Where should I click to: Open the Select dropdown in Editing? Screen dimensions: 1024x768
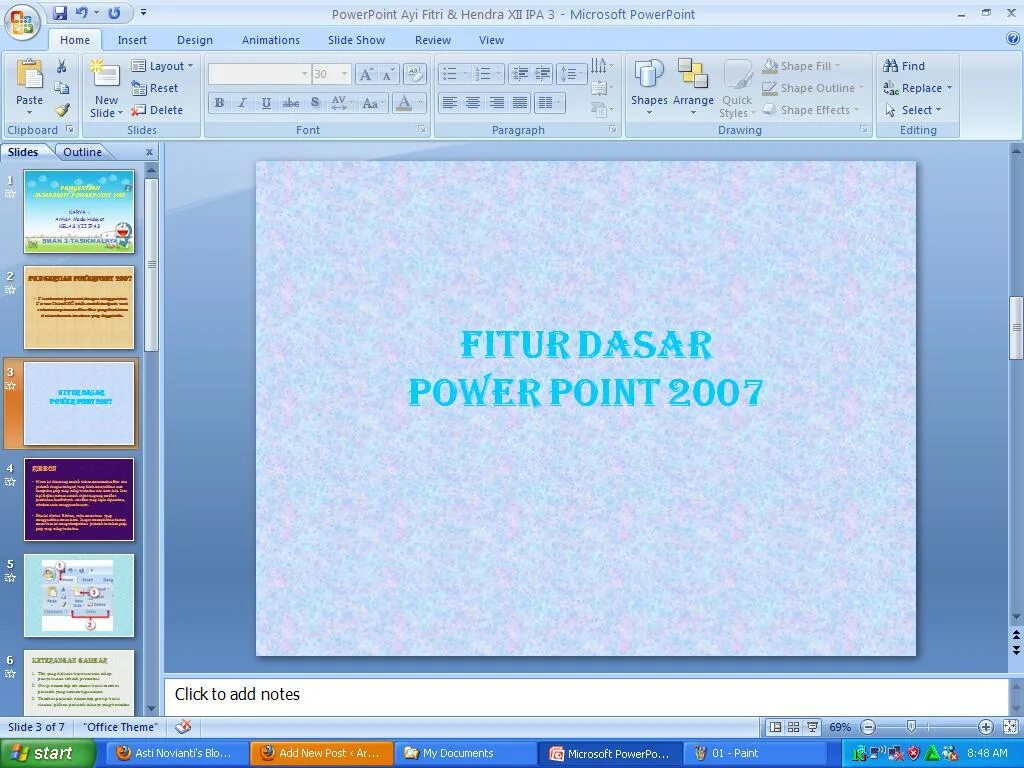pyautogui.click(x=913, y=110)
